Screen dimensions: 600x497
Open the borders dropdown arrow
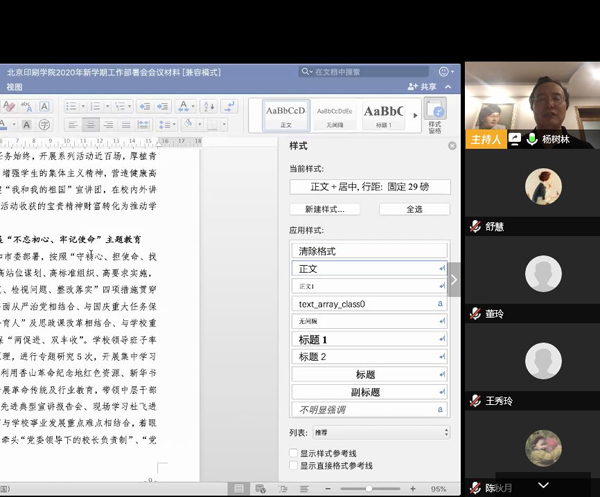[224, 124]
